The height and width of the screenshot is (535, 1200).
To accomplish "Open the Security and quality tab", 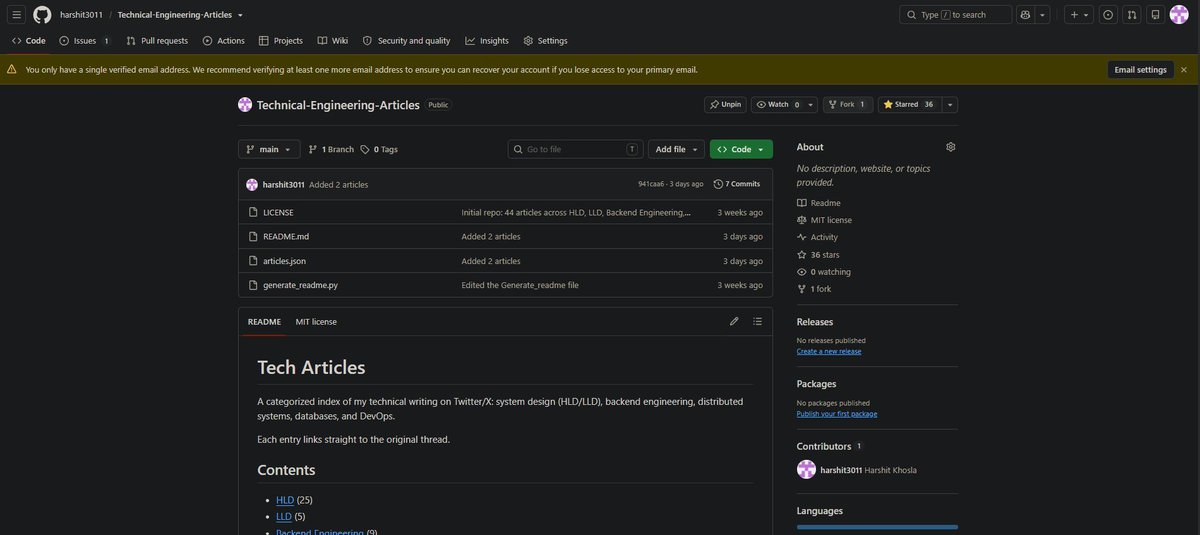I will pos(406,41).
